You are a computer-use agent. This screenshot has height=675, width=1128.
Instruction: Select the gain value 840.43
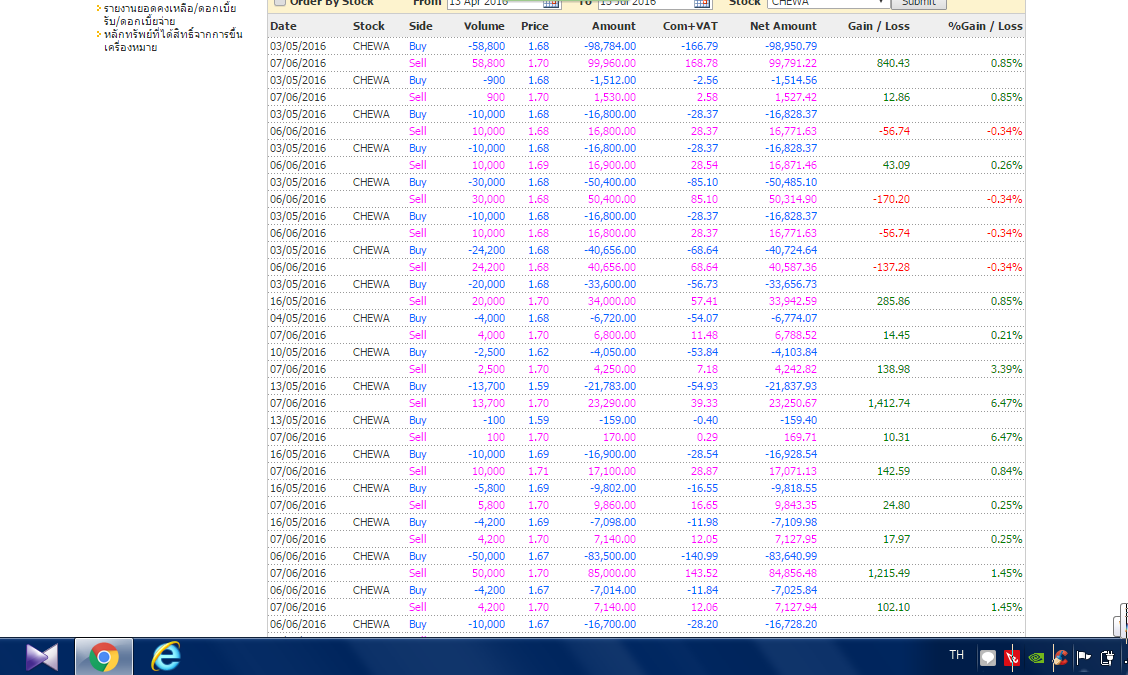tap(893, 63)
